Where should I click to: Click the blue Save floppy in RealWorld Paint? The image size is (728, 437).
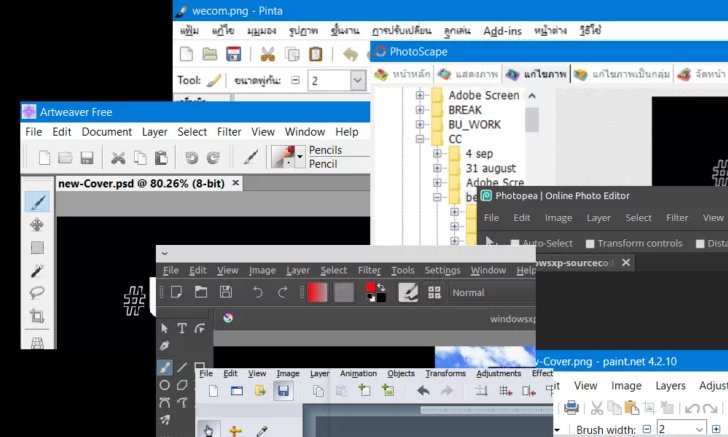coord(283,391)
